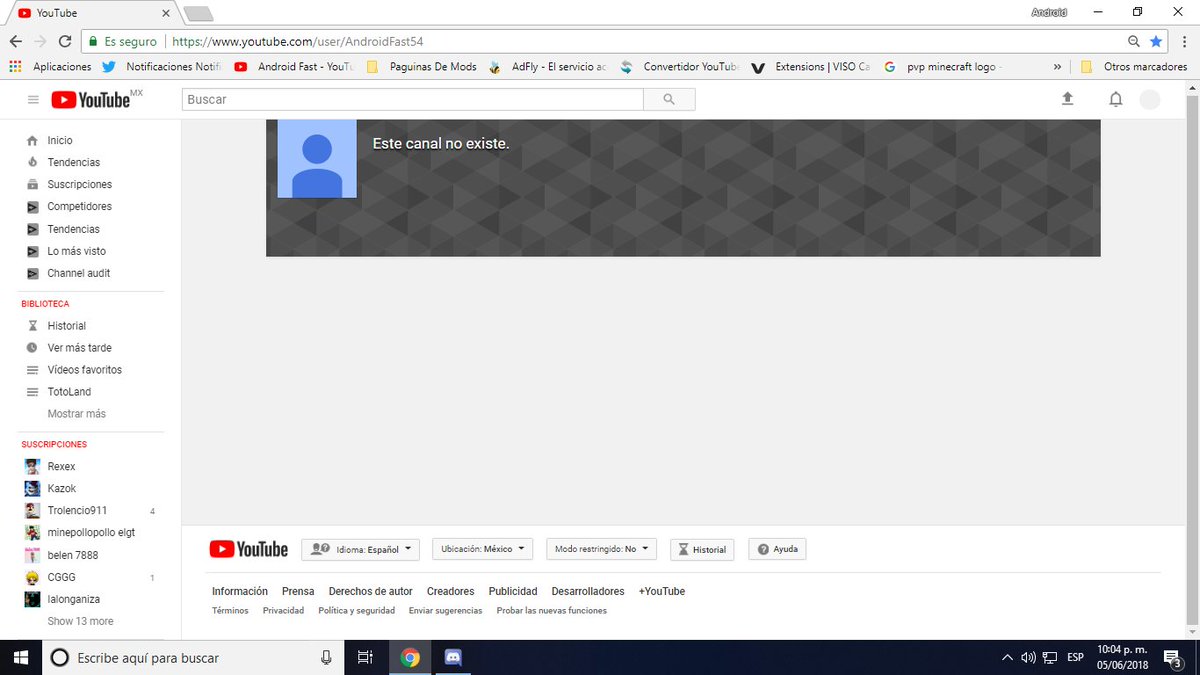Open minepollopollo elgt subscription
Image resolution: width=1200 pixels, height=675 pixels.
point(91,533)
